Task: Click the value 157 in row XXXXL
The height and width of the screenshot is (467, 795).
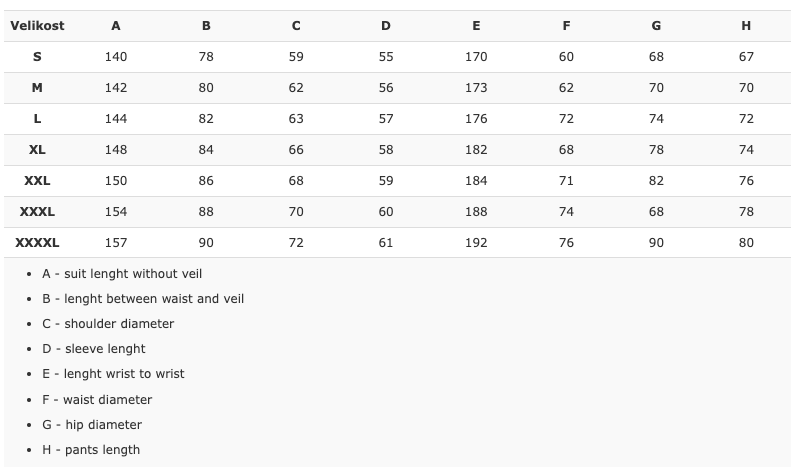Action: point(116,243)
